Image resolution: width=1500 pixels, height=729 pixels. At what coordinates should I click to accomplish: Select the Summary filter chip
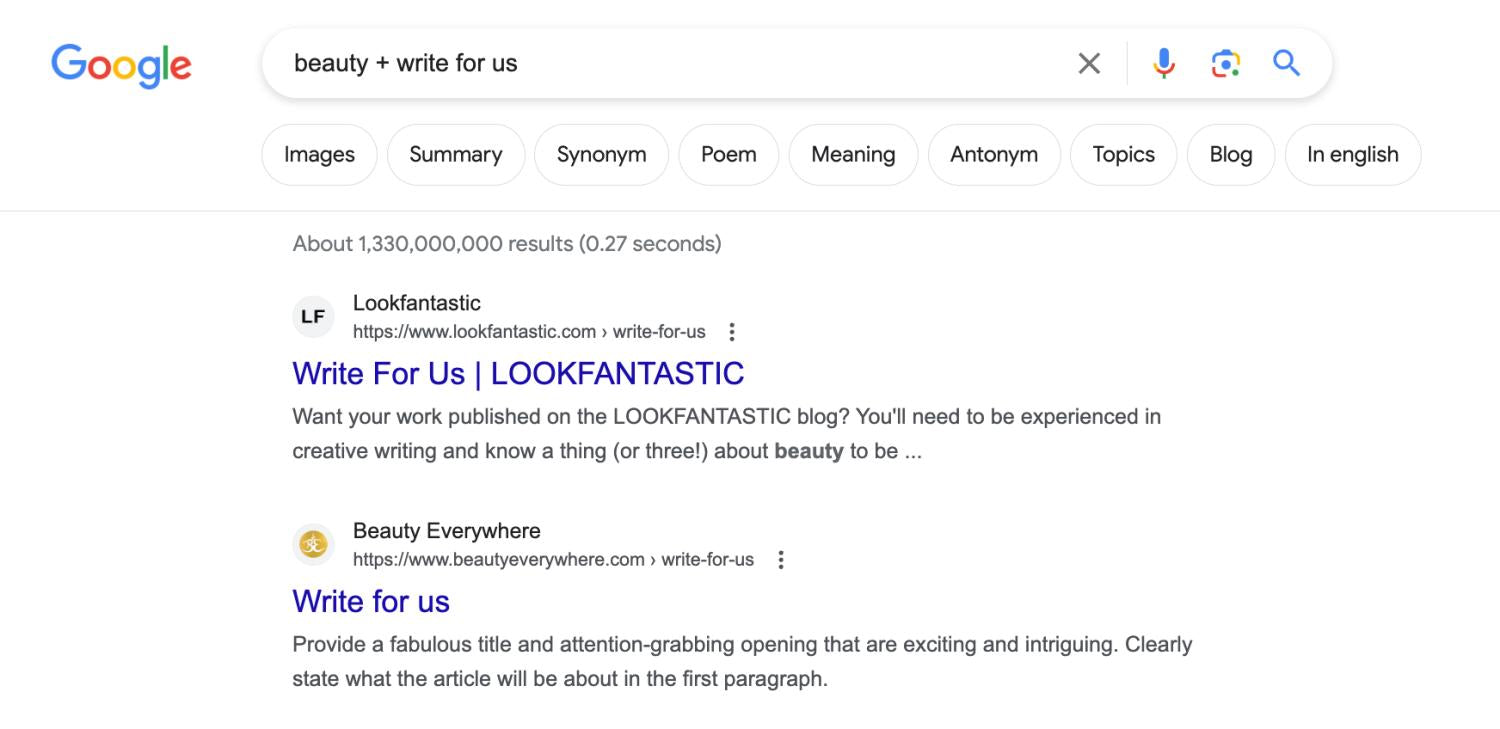[456, 155]
